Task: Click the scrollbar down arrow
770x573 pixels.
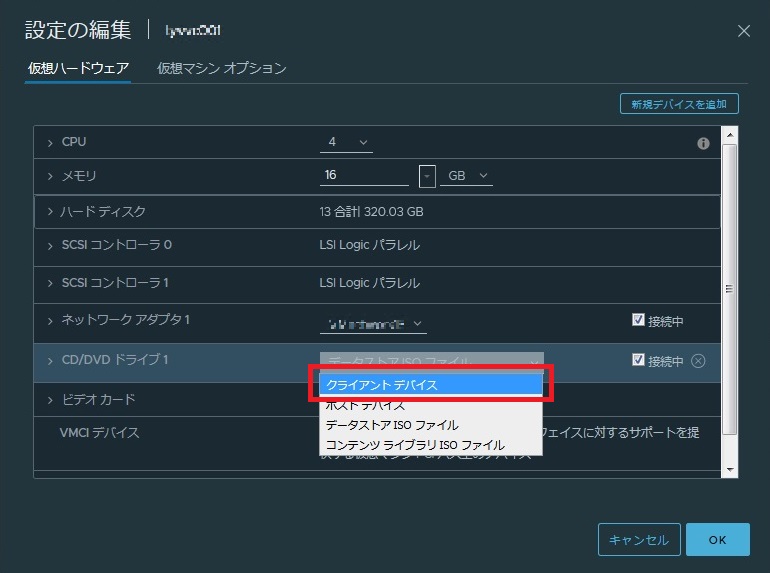Action: coord(730,470)
